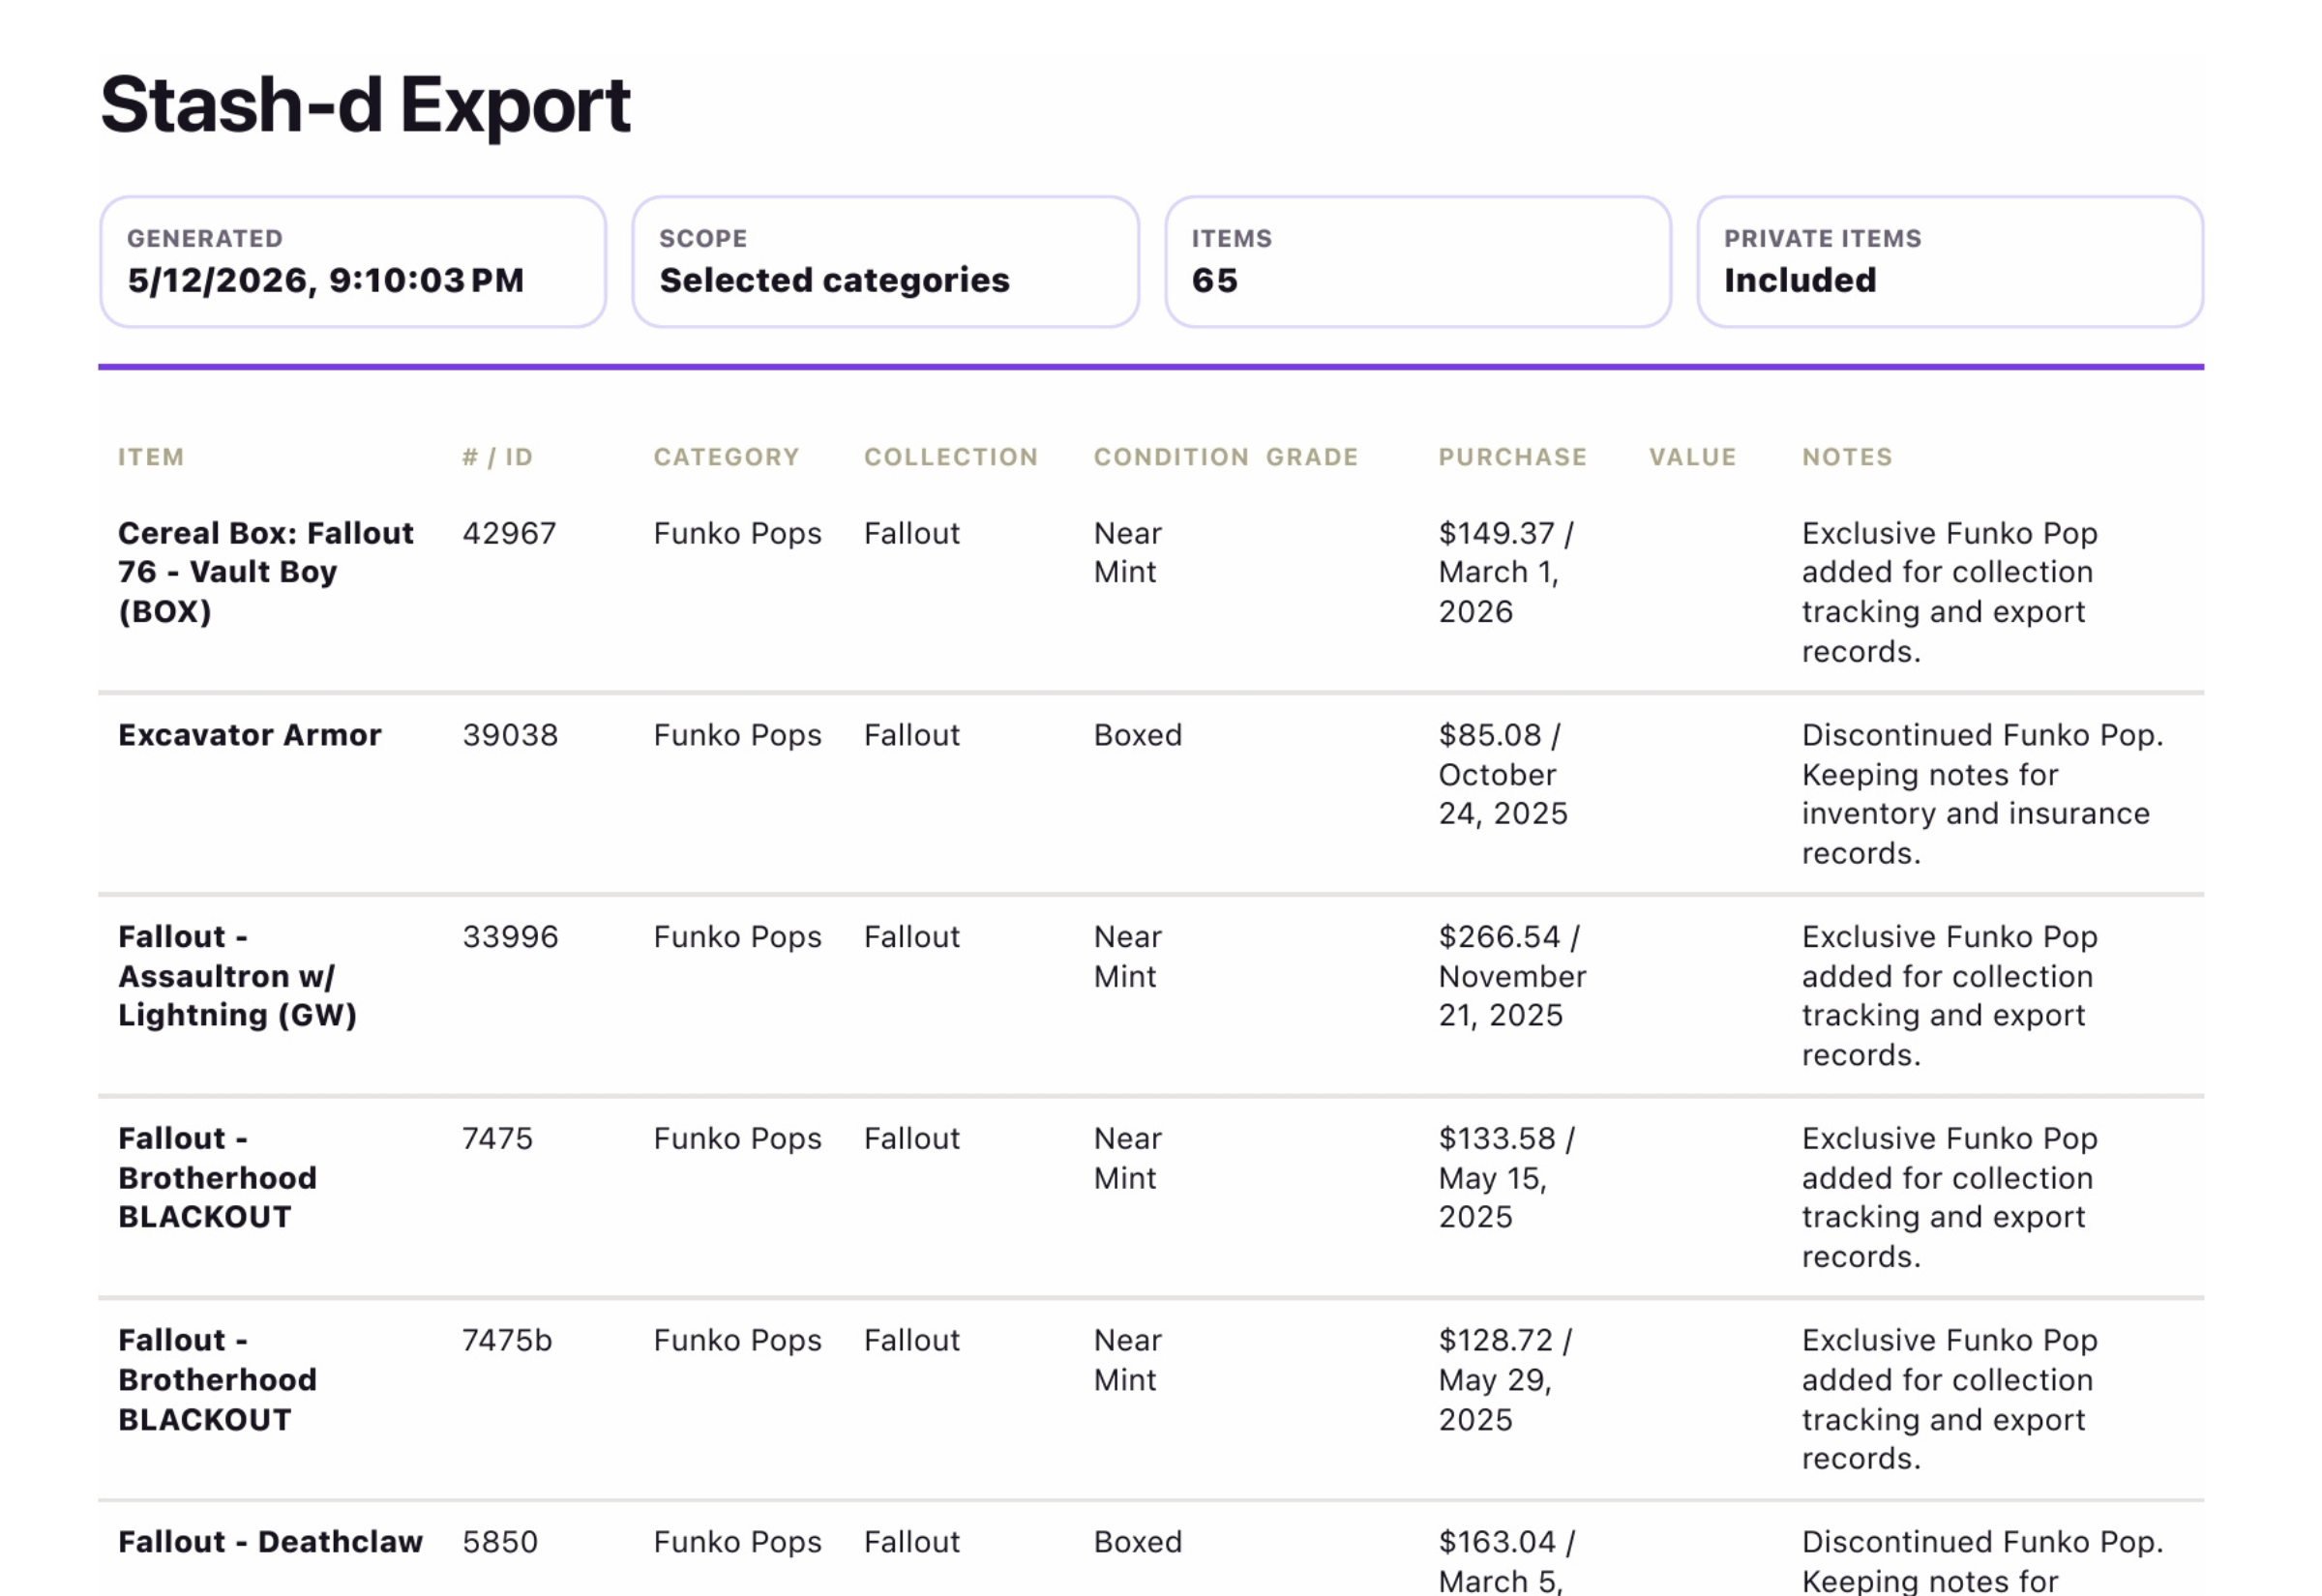
Task: Click ID 42967
Action: coord(509,533)
